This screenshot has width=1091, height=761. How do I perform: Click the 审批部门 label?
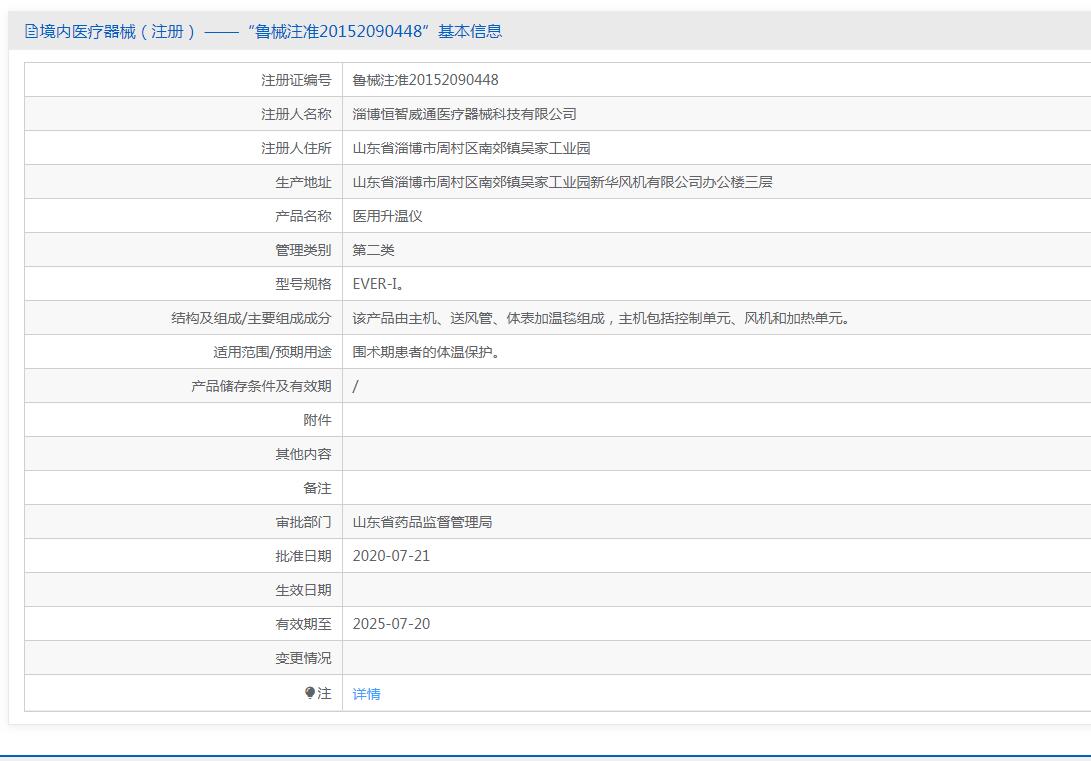click(303, 522)
